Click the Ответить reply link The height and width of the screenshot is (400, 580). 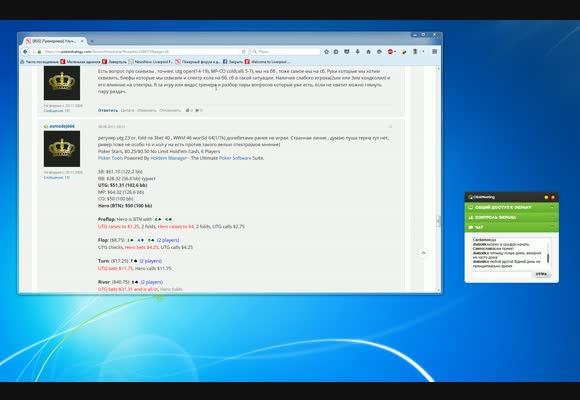[108, 110]
